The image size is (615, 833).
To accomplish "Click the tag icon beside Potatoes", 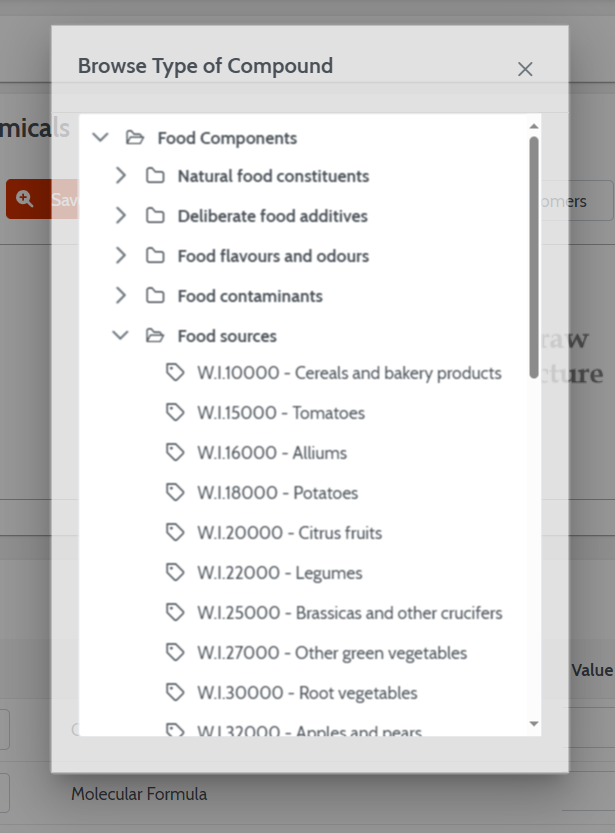I will [x=175, y=492].
